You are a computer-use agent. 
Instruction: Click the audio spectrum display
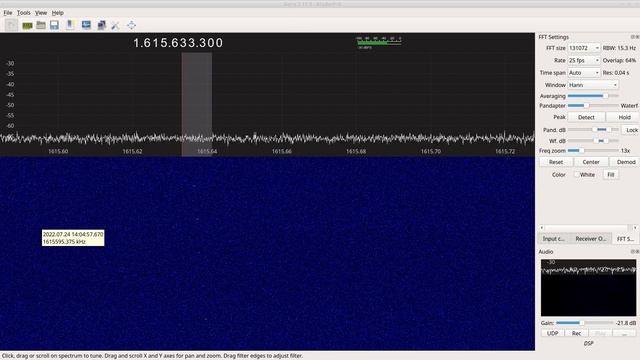[x=588, y=288]
